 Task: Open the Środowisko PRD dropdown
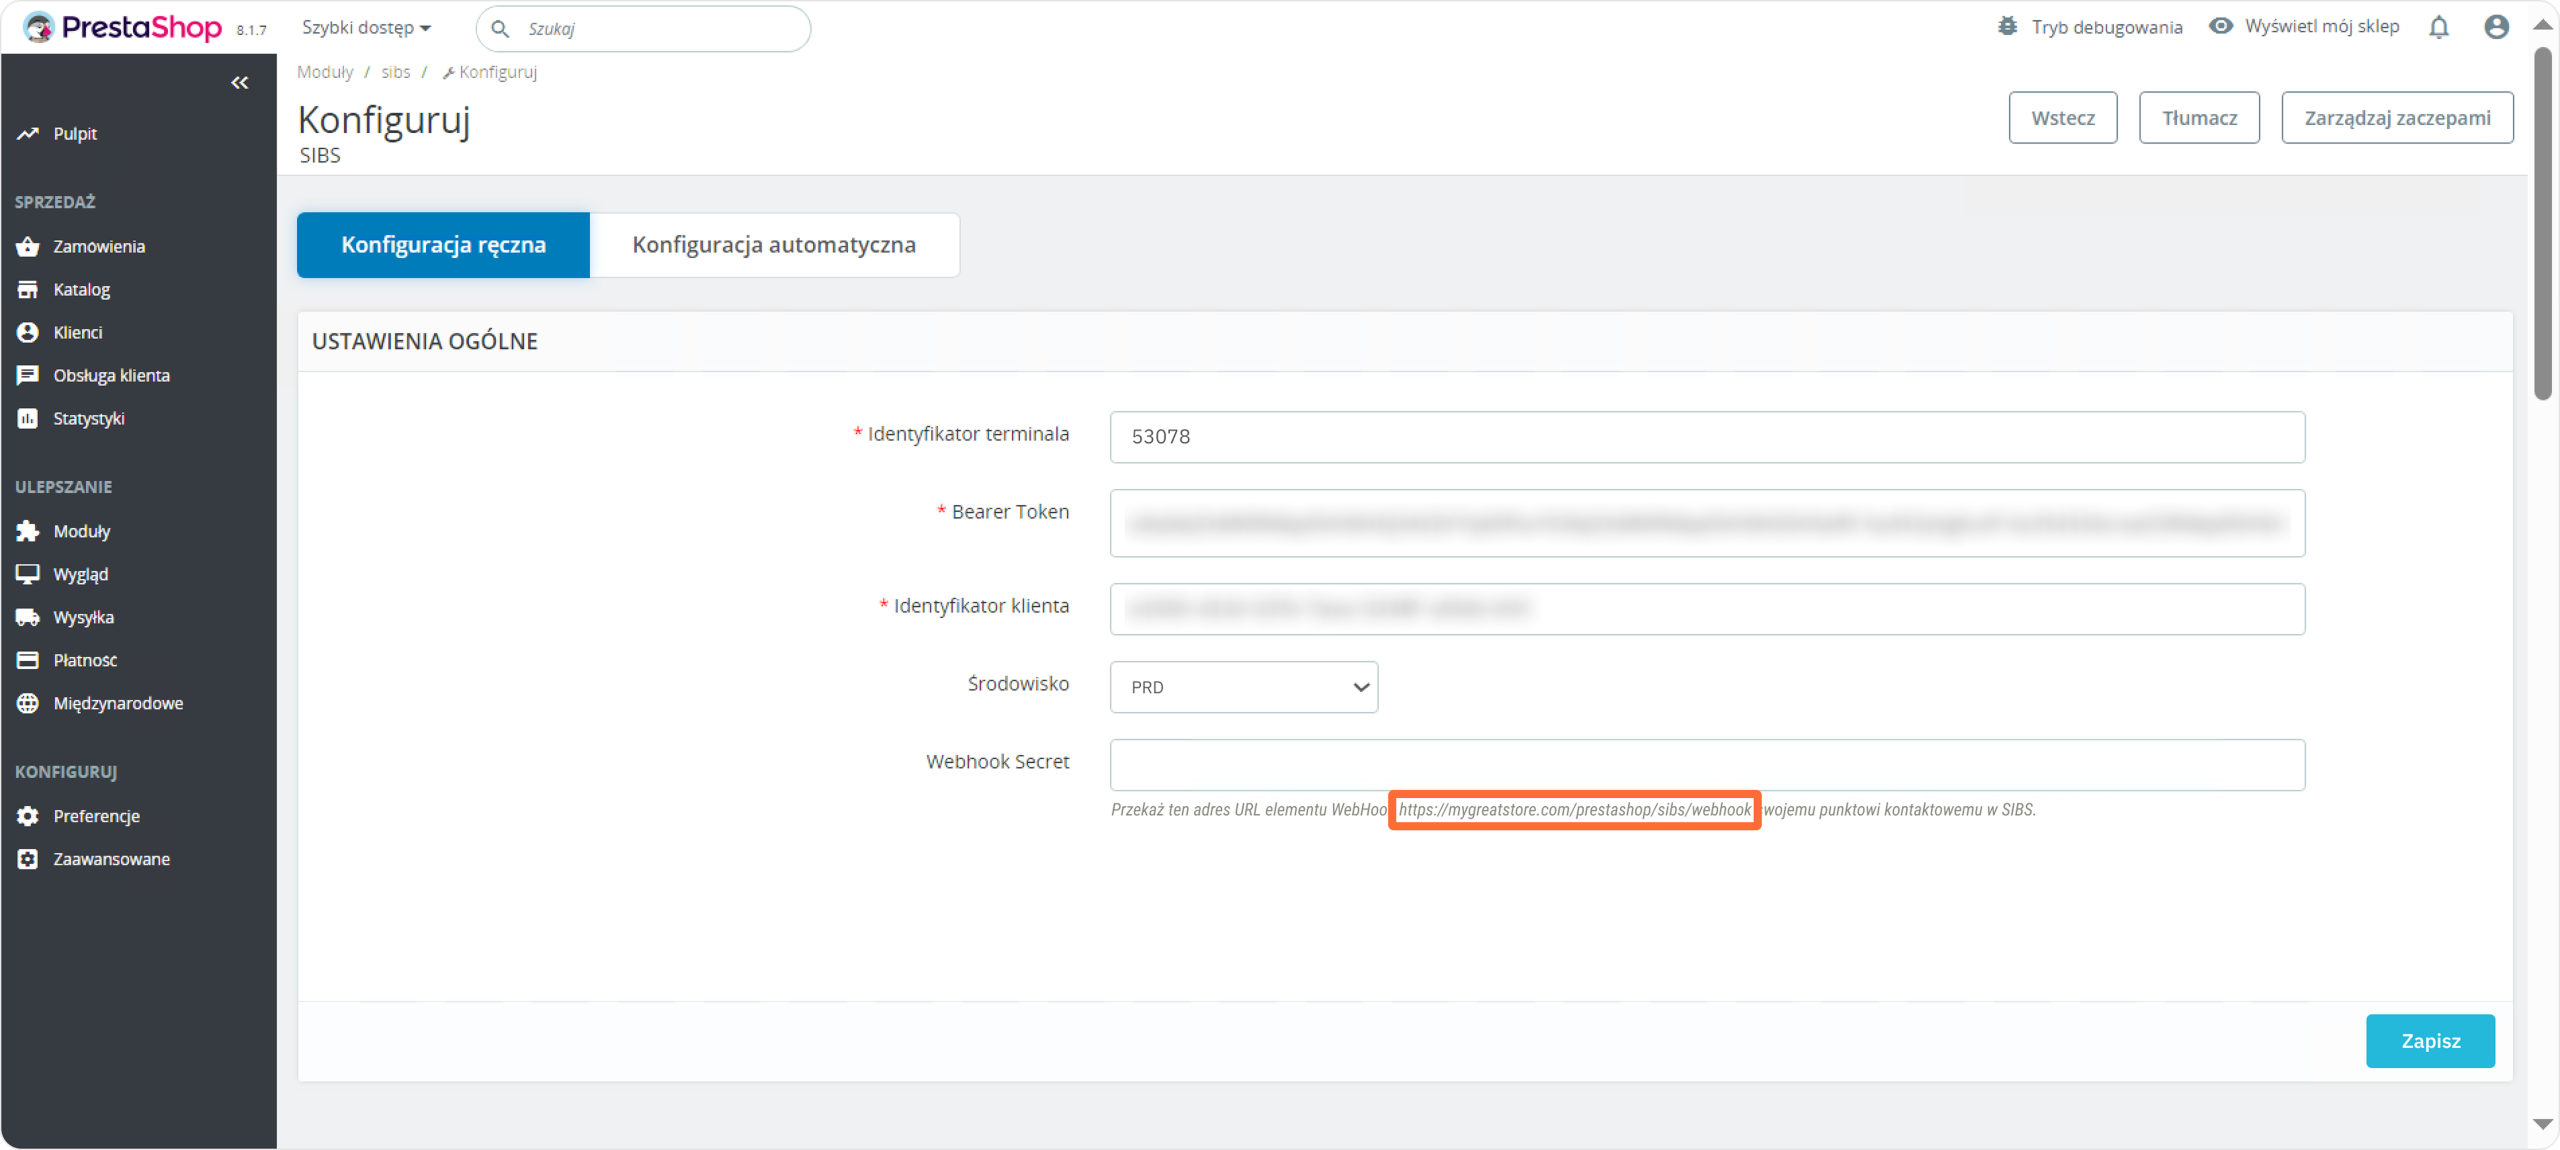pos(1243,687)
